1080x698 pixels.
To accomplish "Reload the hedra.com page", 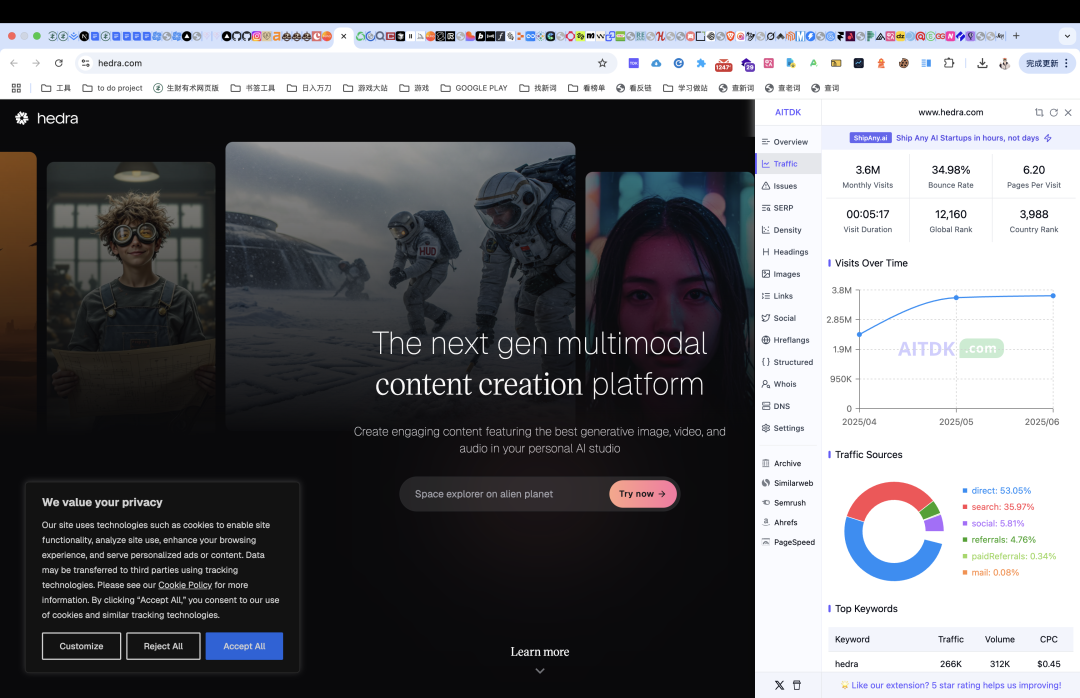I will [x=59, y=63].
